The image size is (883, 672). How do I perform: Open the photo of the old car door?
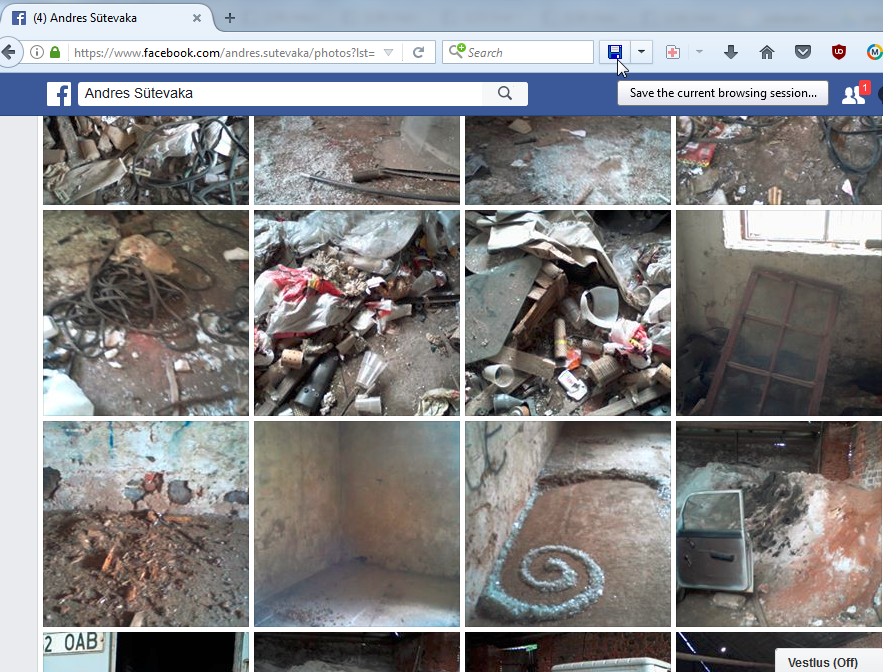[x=779, y=524]
